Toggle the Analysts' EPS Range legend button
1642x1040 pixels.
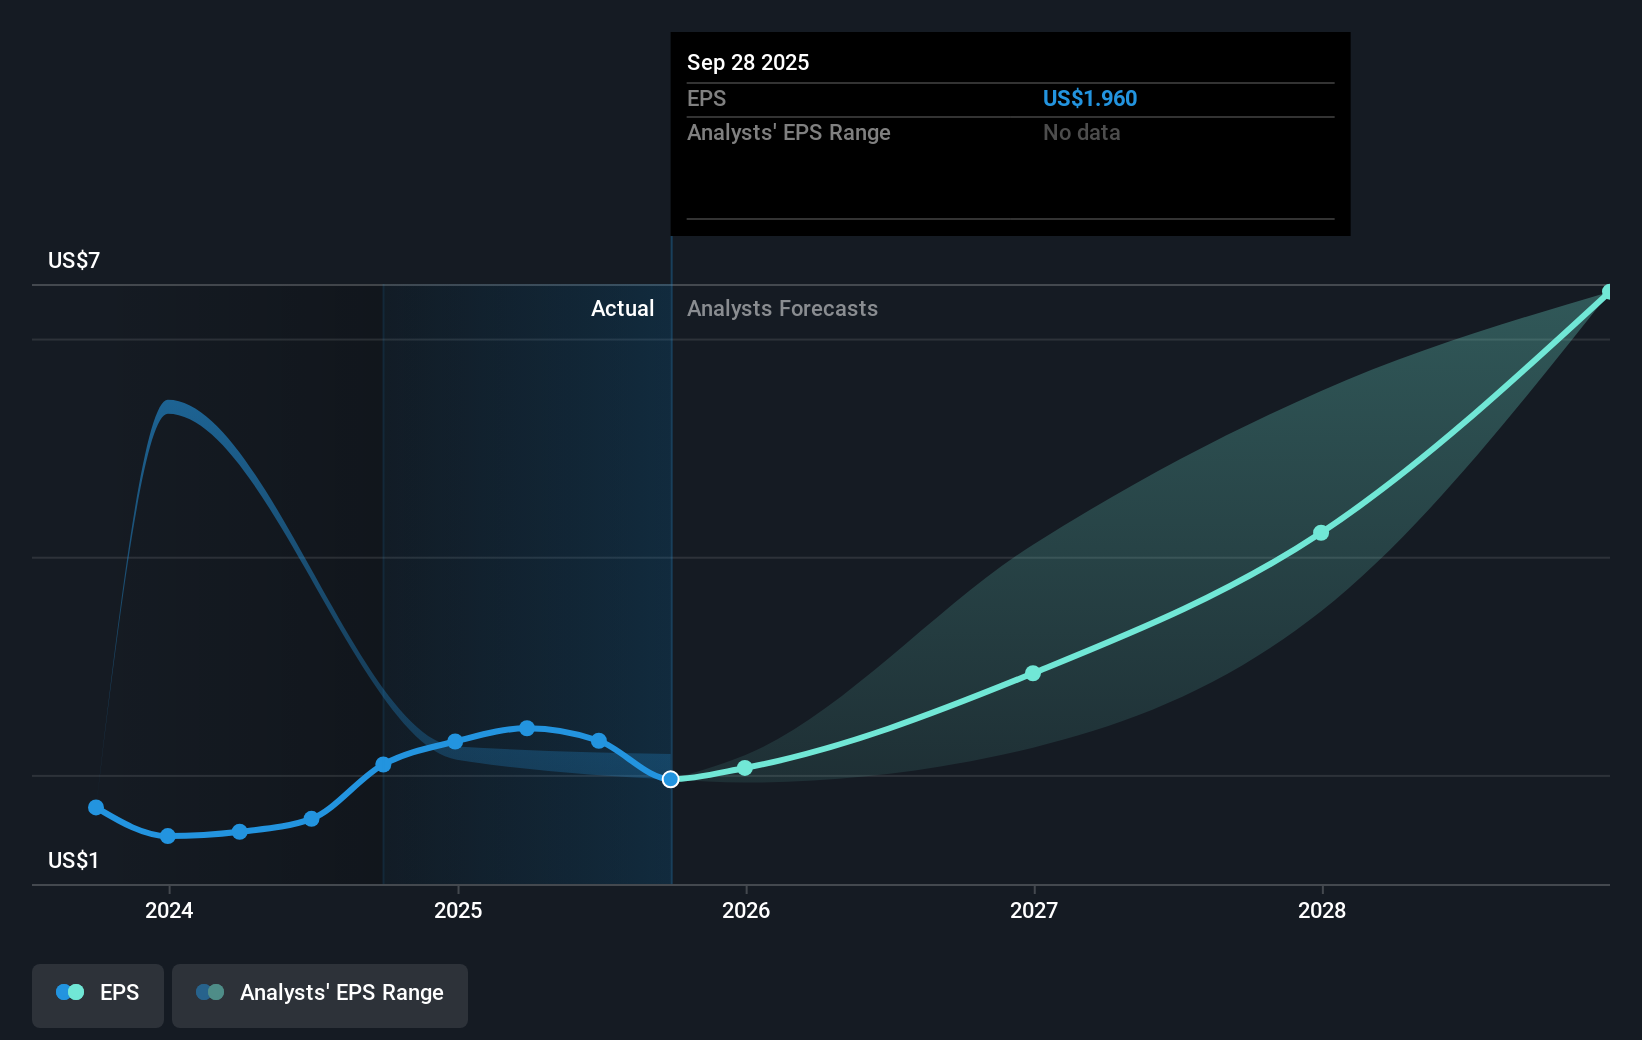[320, 995]
